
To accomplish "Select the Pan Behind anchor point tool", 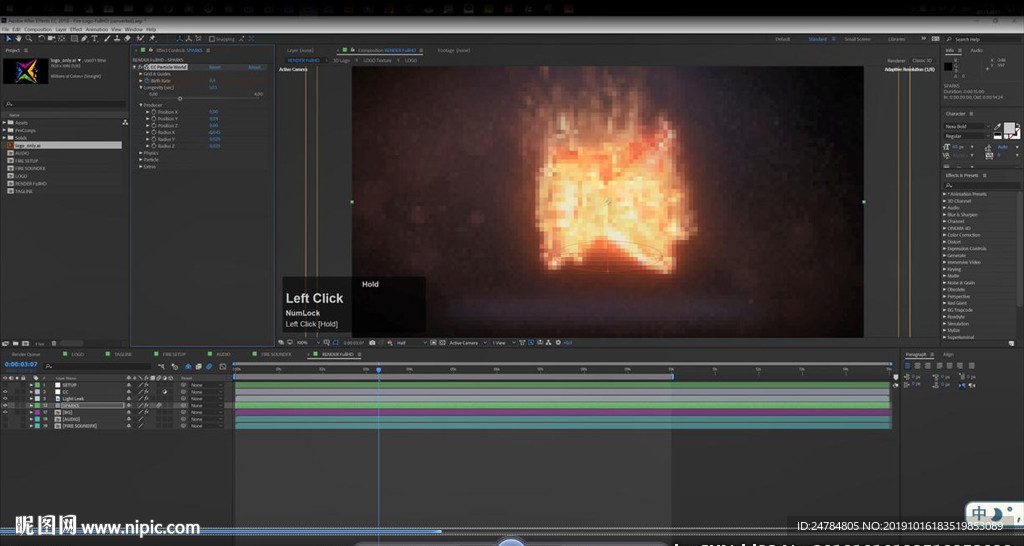I will tap(61, 39).
